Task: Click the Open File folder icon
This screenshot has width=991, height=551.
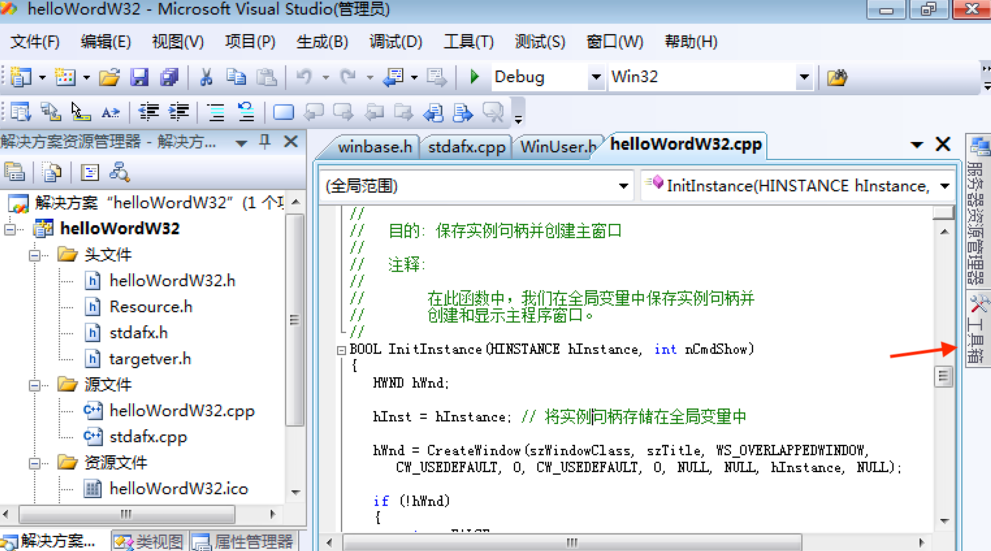Action: pyautogui.click(x=109, y=77)
